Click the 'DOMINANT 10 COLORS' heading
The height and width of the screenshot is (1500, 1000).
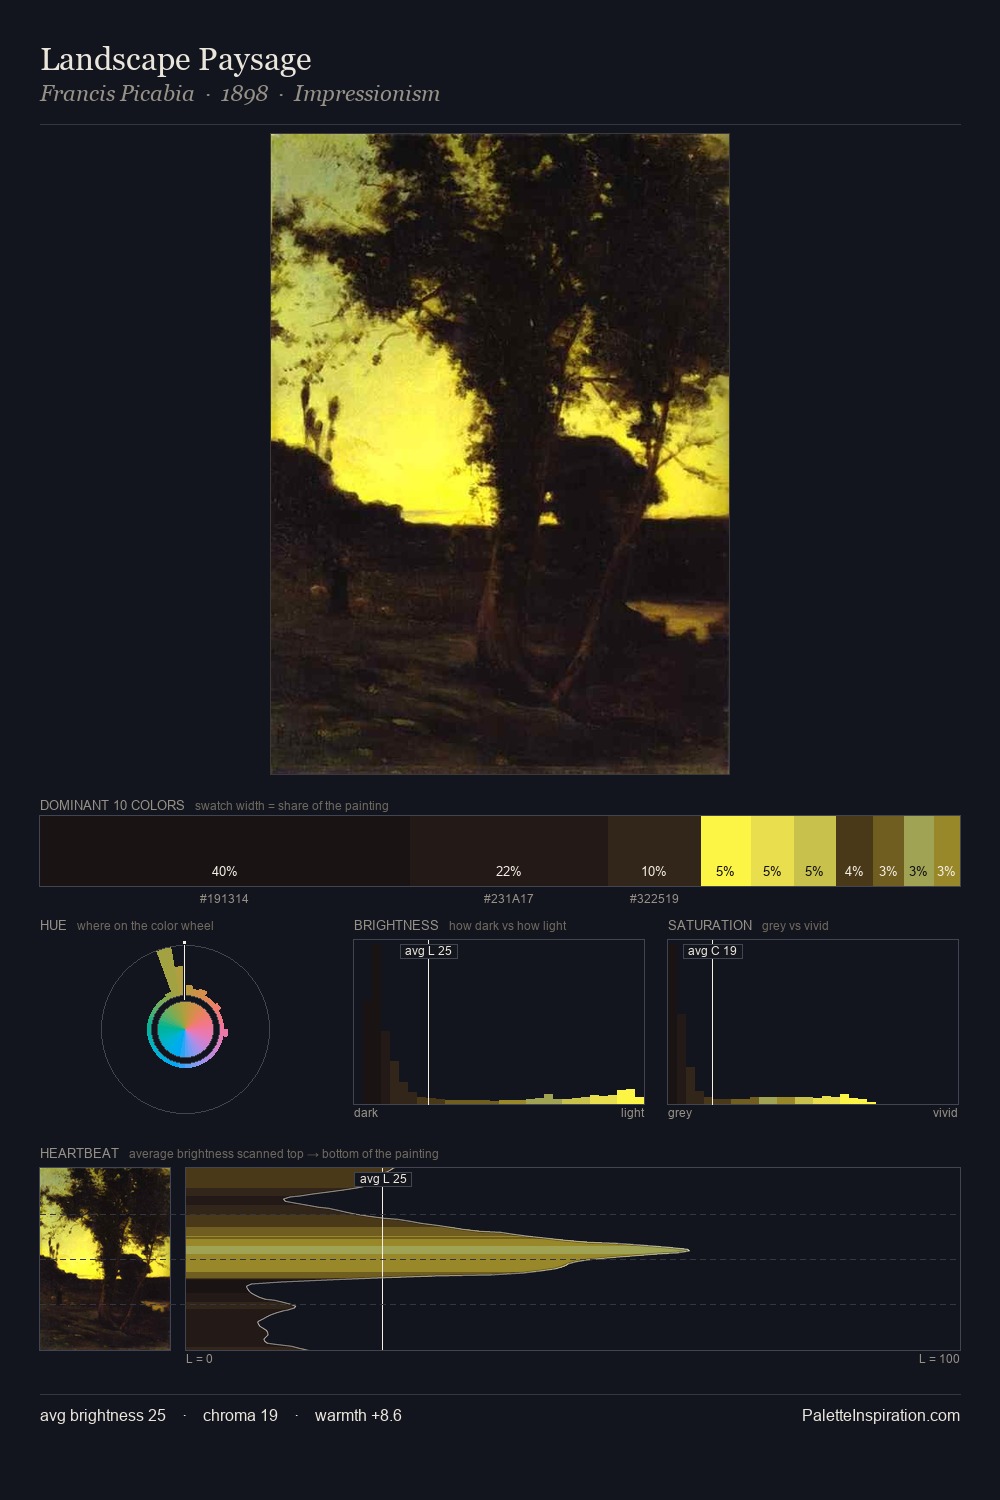click(112, 805)
